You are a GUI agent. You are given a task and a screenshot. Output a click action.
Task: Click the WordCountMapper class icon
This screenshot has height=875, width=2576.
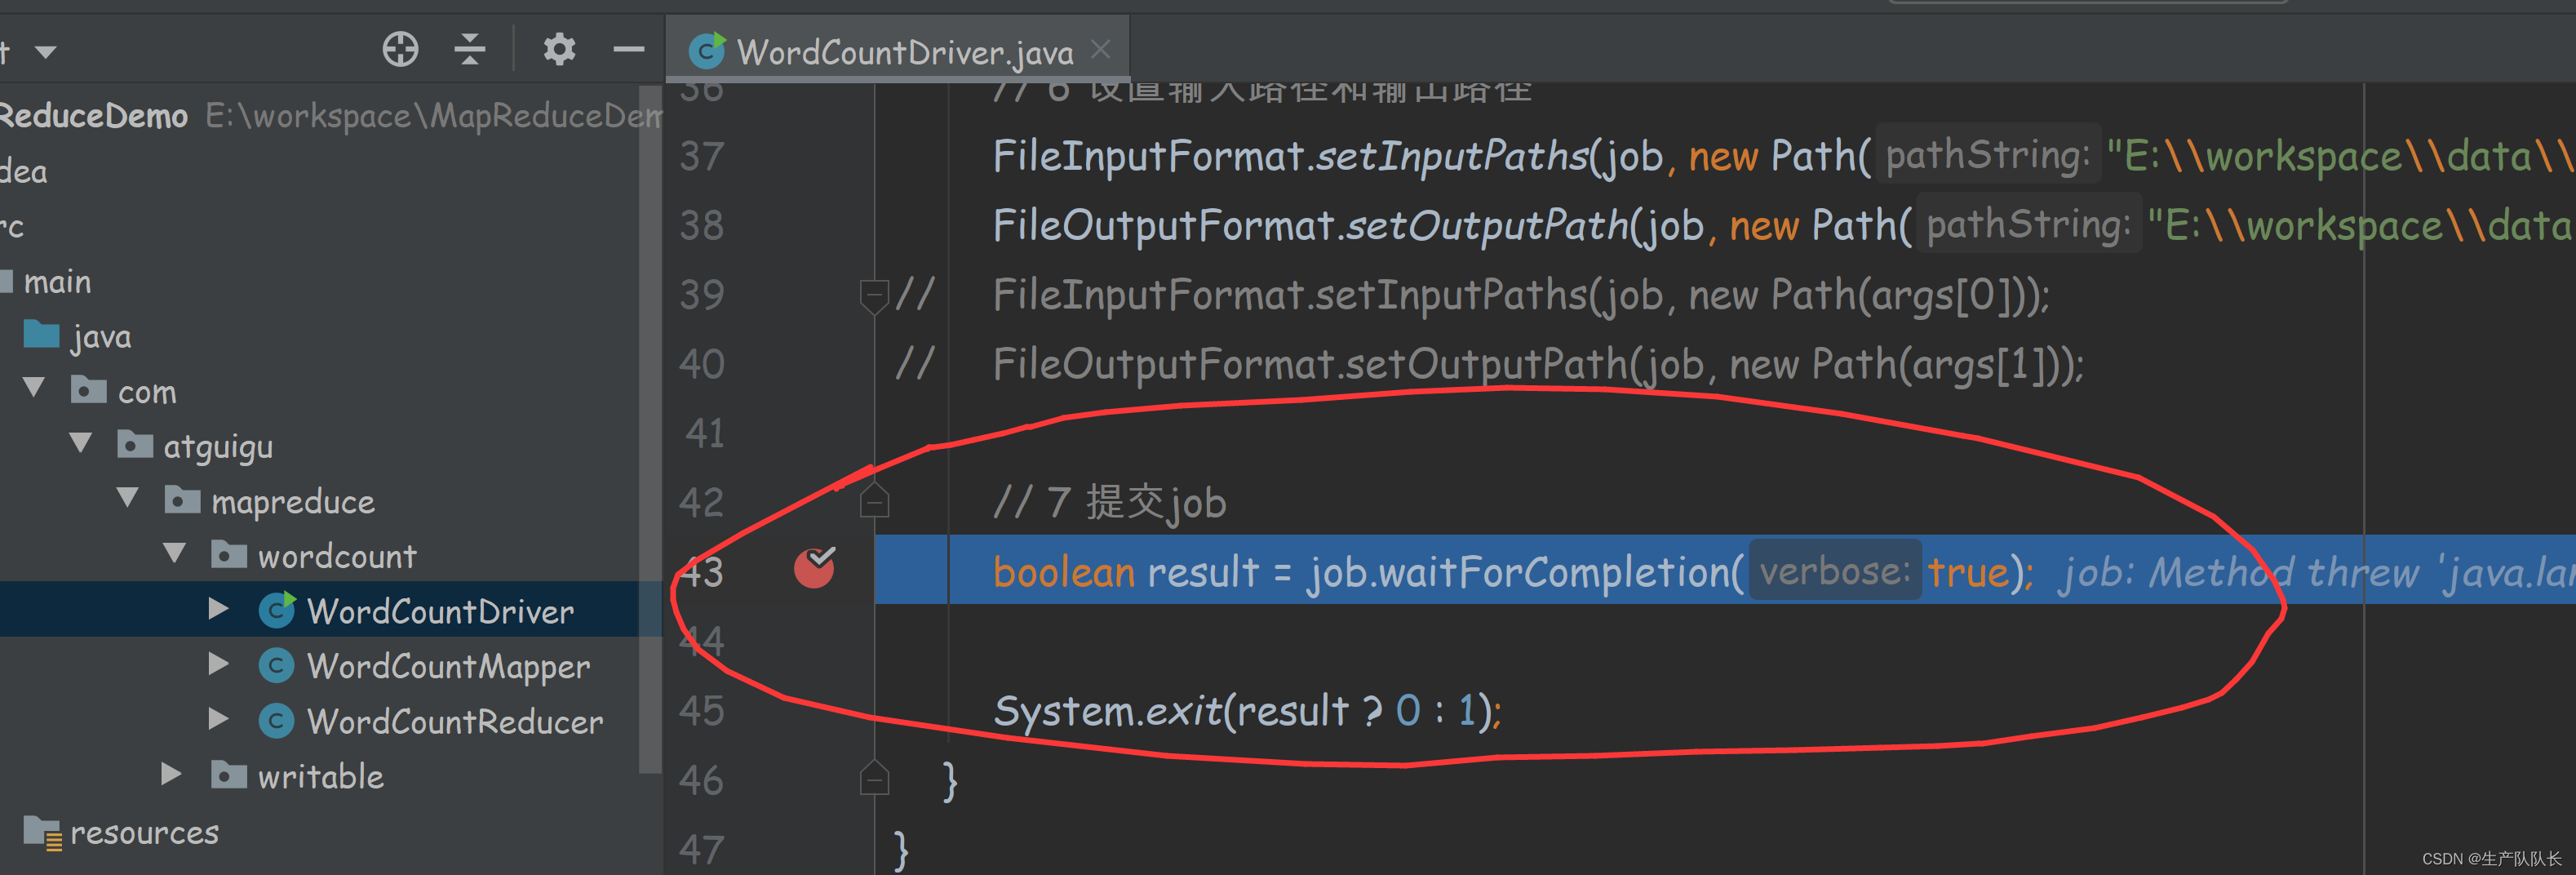coord(276,666)
